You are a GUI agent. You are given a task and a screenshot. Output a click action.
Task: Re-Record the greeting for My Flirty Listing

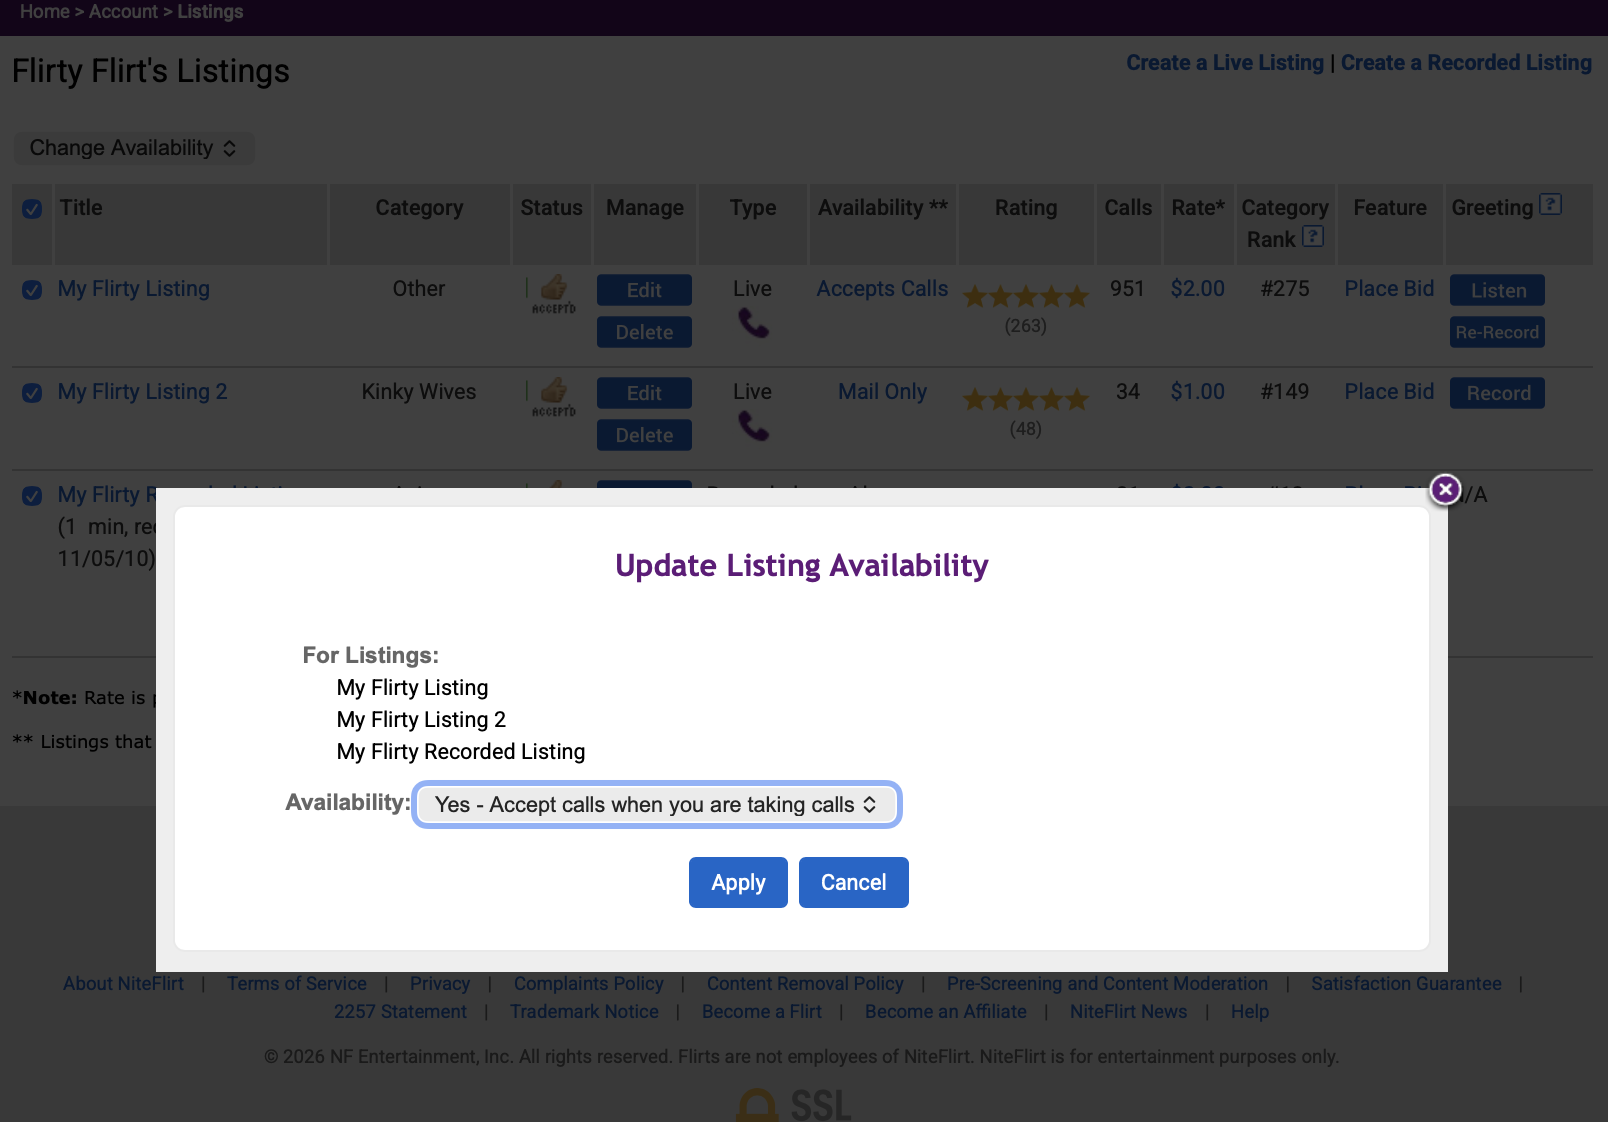click(x=1498, y=332)
